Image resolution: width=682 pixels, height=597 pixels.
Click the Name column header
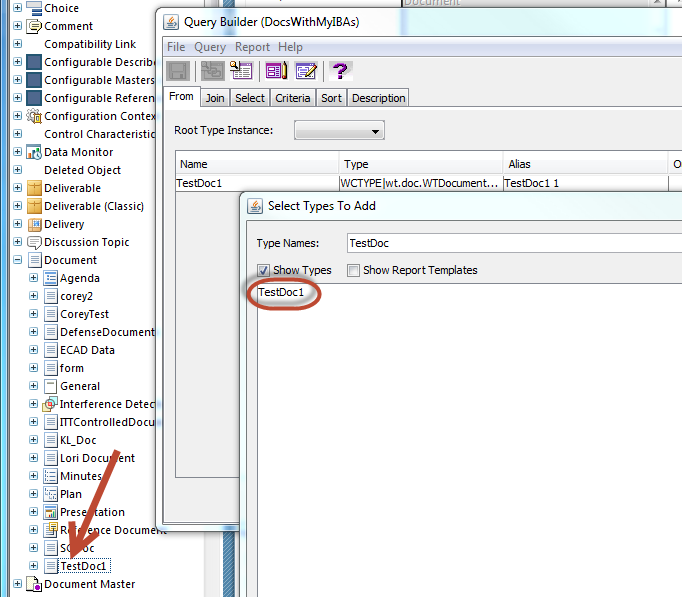257,164
